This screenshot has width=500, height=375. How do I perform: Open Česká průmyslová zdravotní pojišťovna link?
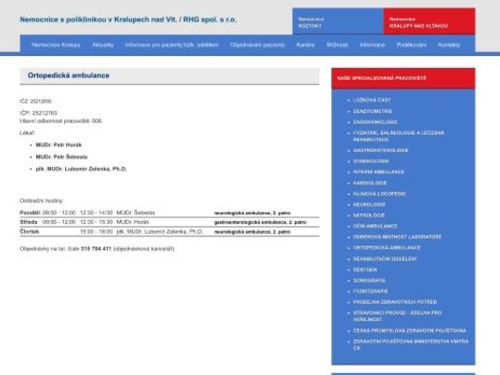(x=410, y=330)
